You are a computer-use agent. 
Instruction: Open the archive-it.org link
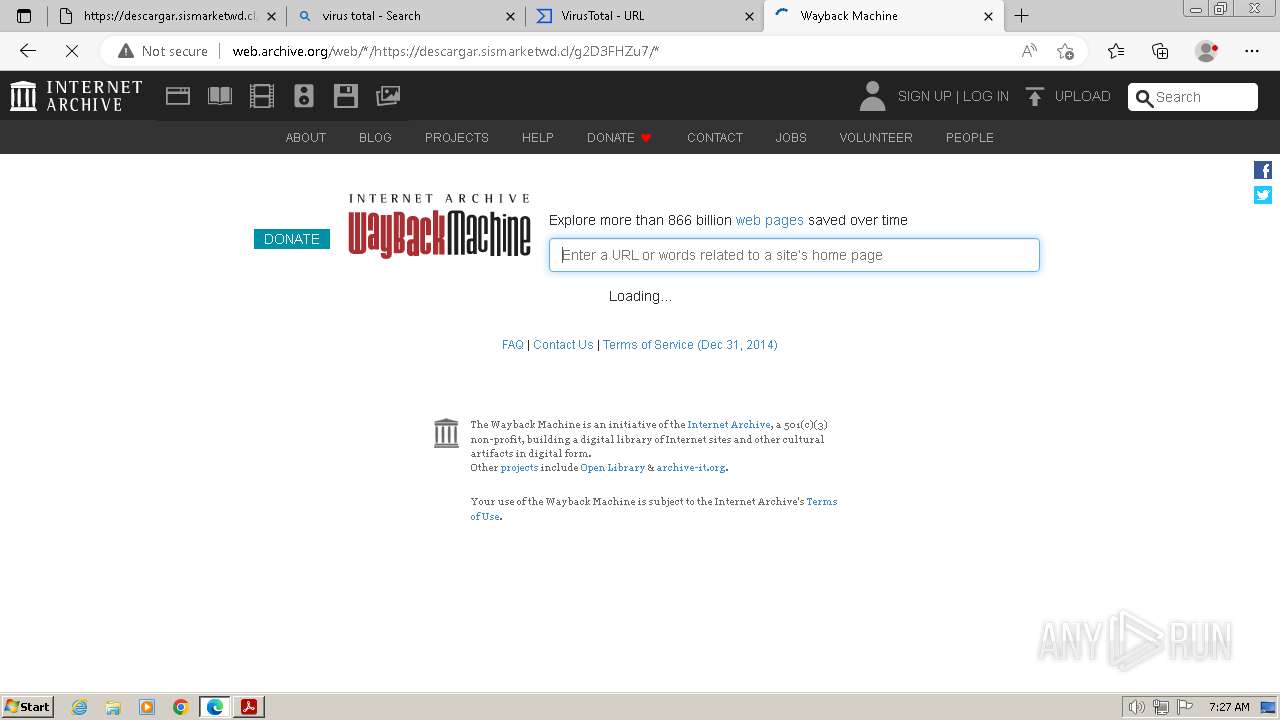[691, 468]
